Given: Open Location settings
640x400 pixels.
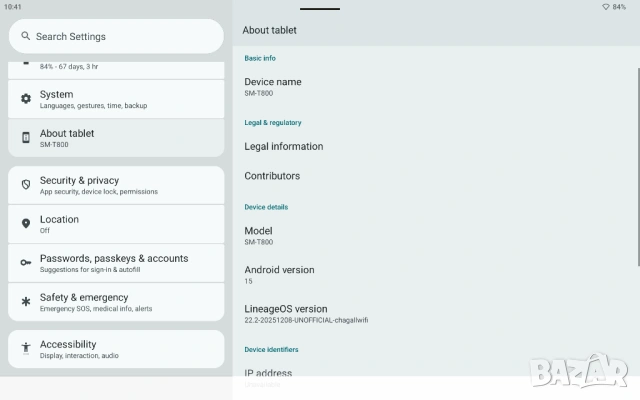Looking at the screenshot, I should pos(116,224).
